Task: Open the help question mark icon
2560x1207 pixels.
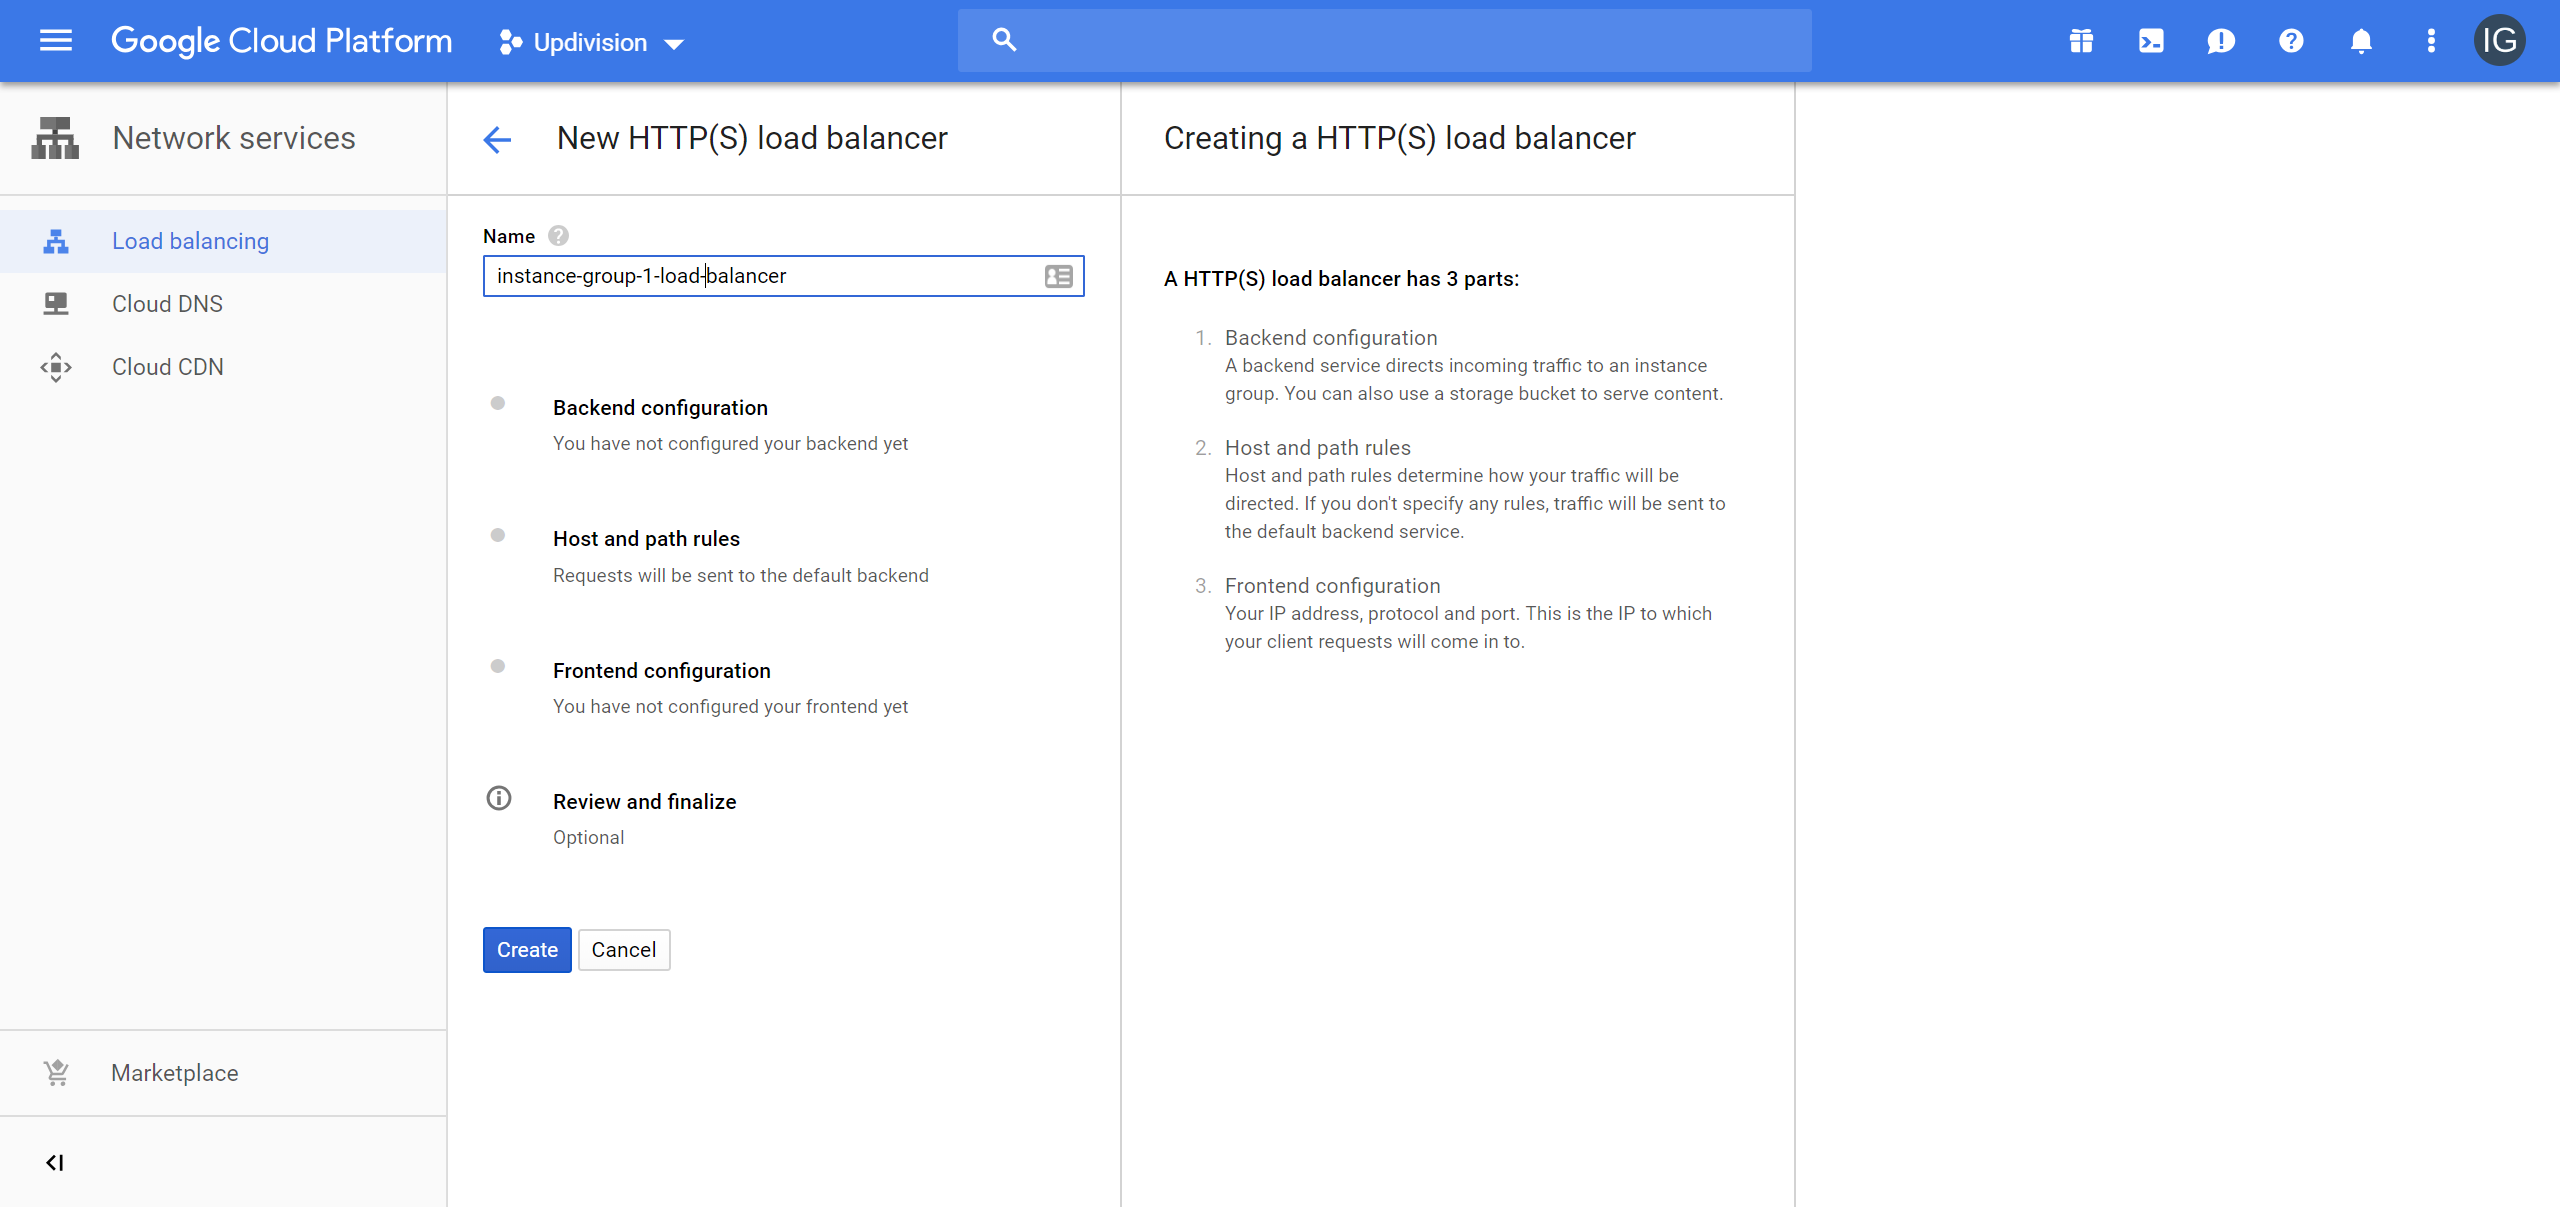Action: click(x=2291, y=41)
